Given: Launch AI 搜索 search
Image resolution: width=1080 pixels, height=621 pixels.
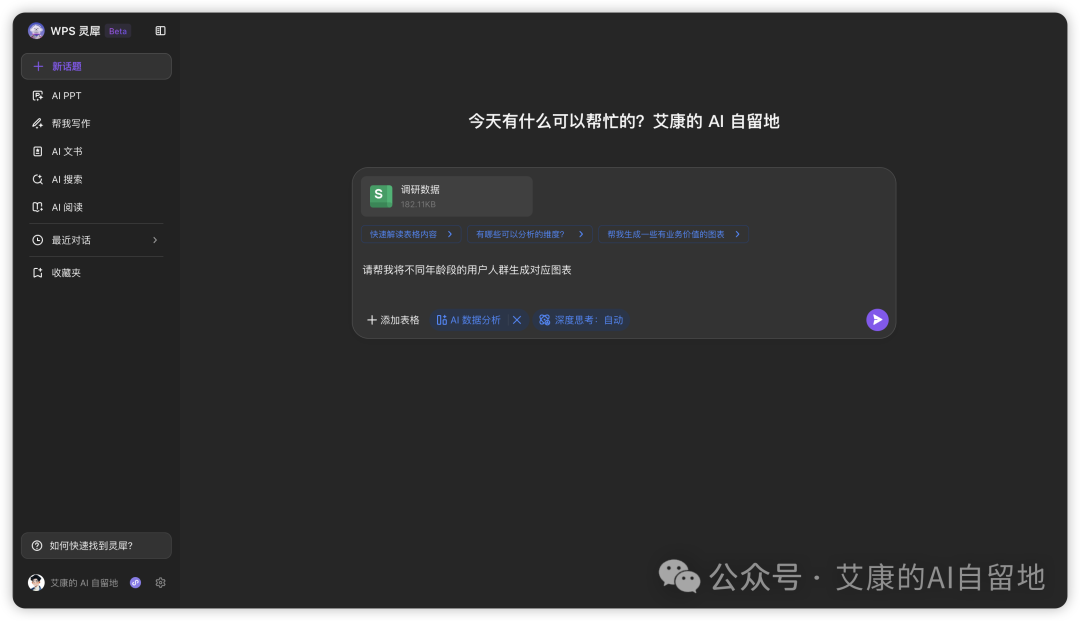Looking at the screenshot, I should pos(67,179).
